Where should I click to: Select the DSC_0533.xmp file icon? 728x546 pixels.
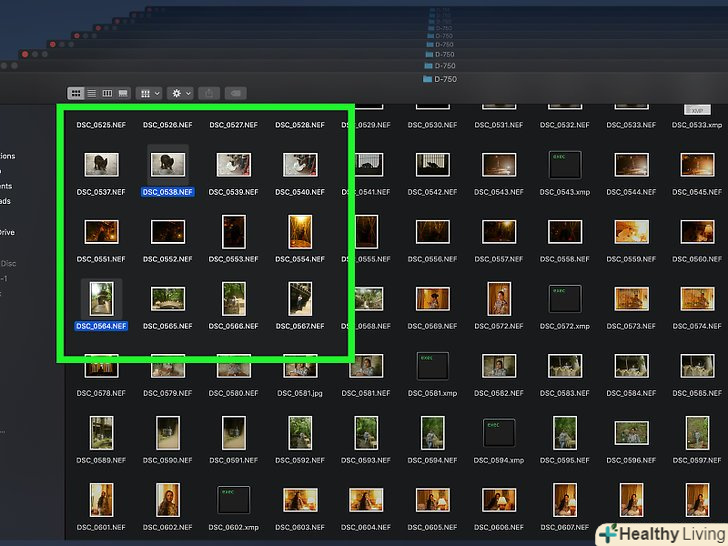click(x=697, y=109)
